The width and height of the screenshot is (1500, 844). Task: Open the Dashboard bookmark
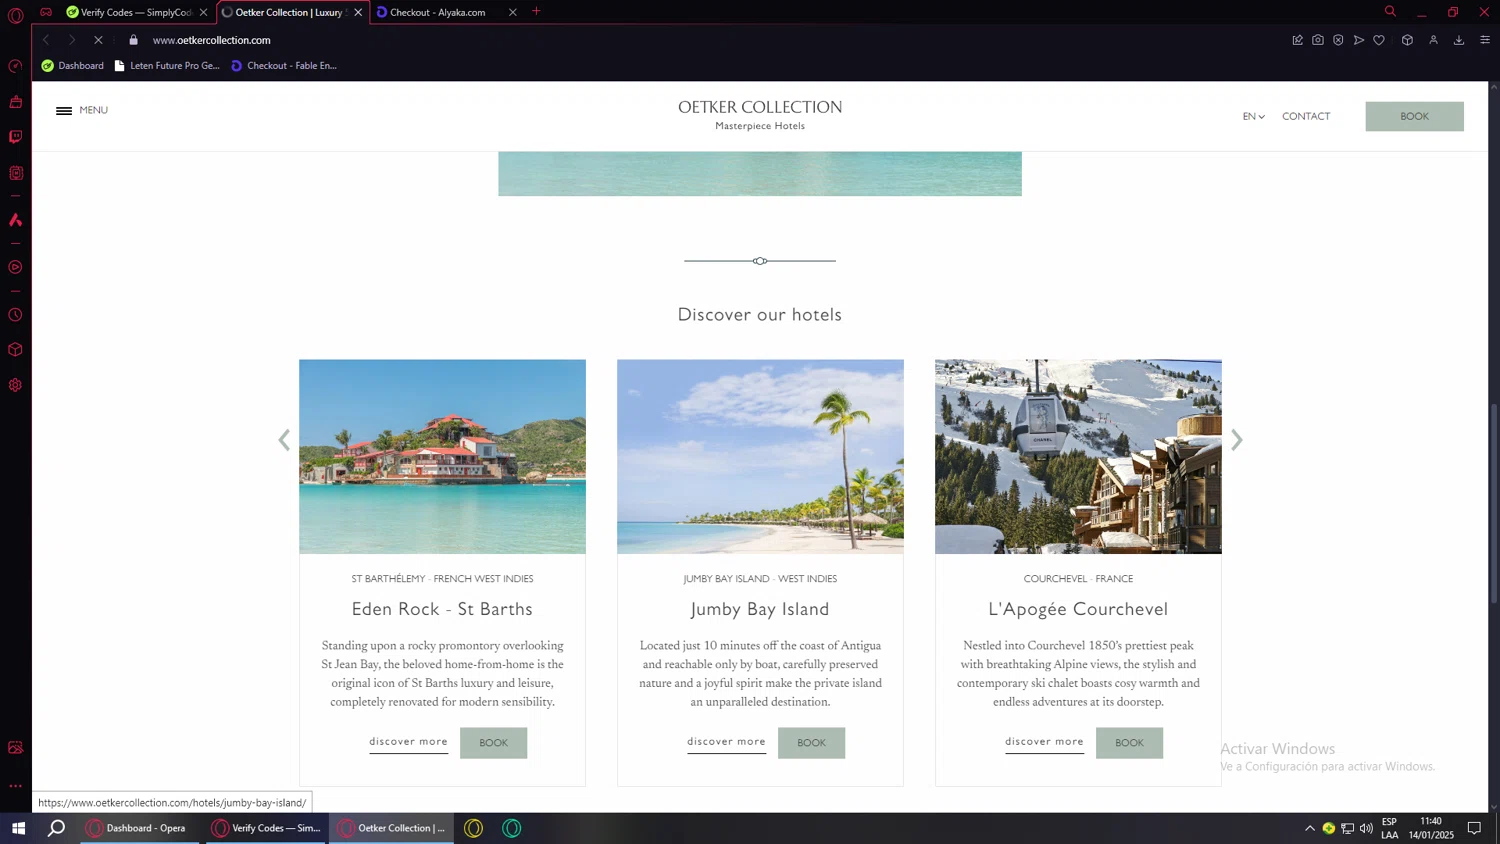(x=72, y=66)
